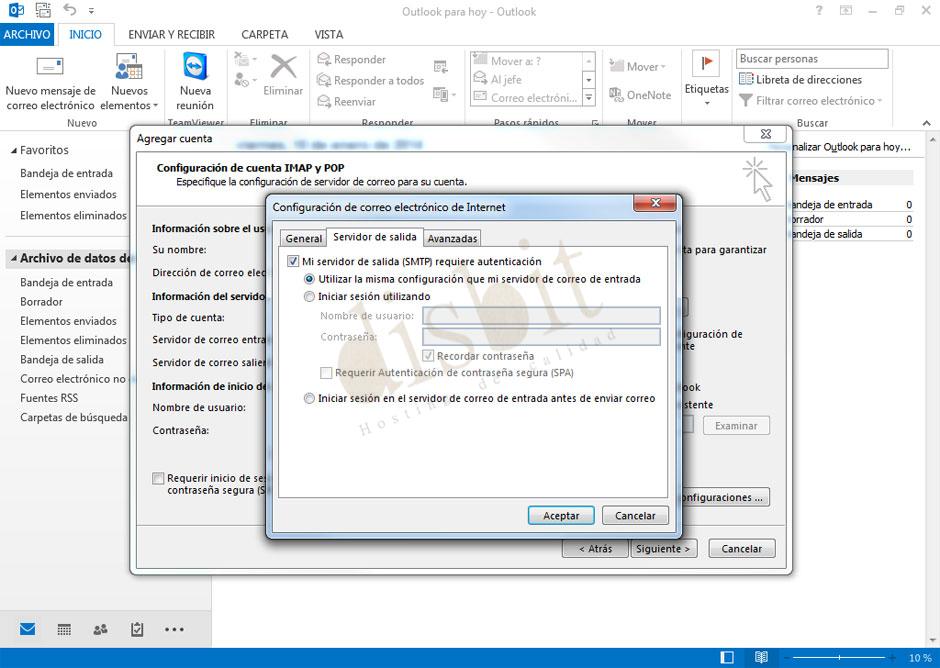Collapse the Archivo de datos section
The height and width of the screenshot is (668, 940).
click(x=13, y=257)
